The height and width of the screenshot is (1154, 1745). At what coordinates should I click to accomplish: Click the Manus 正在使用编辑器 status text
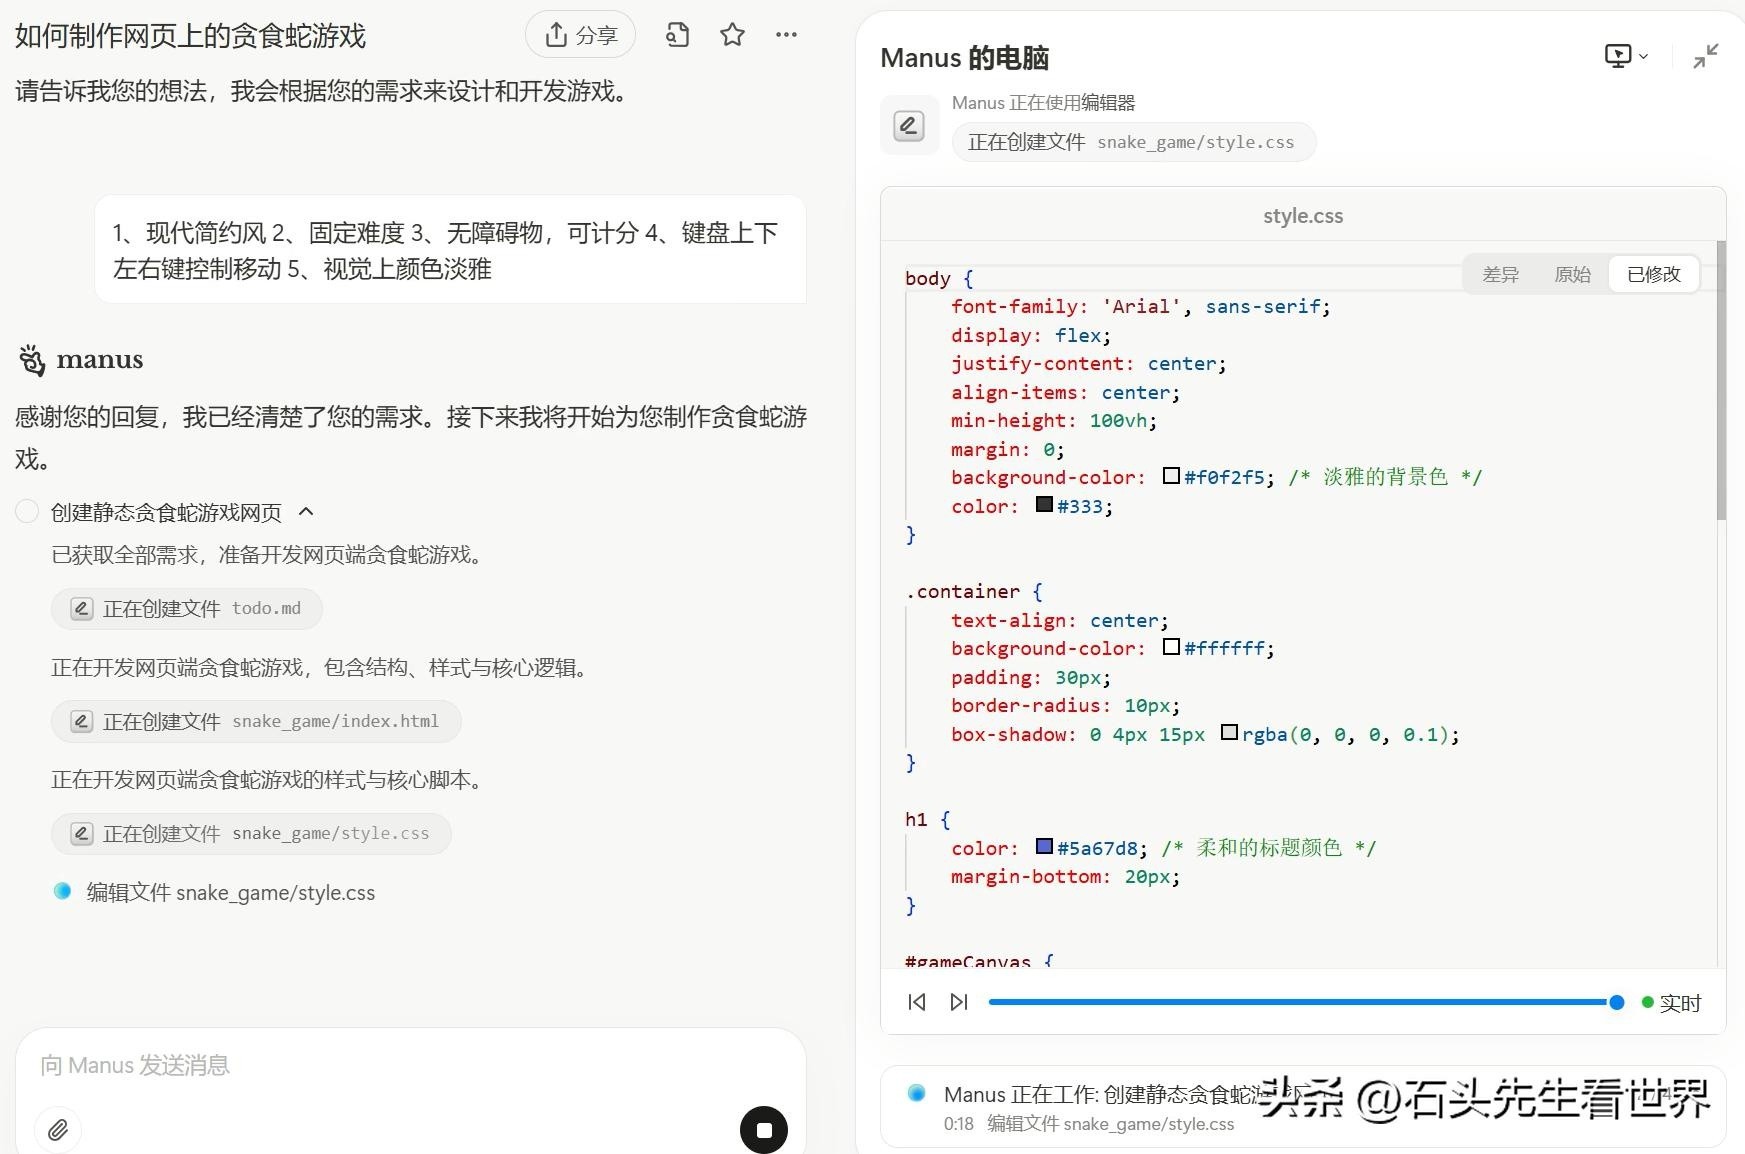(x=1043, y=103)
